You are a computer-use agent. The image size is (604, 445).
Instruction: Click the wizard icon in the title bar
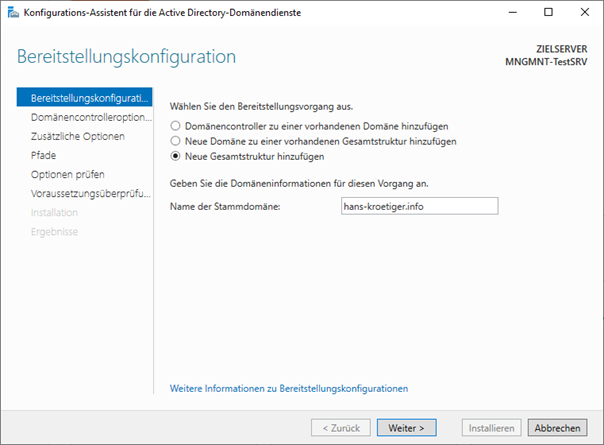pyautogui.click(x=11, y=12)
